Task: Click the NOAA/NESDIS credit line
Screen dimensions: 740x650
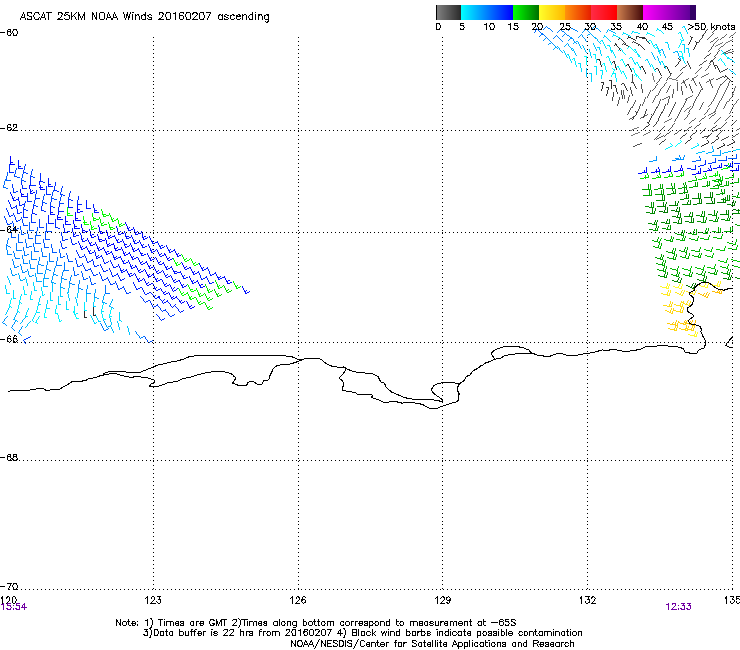Action: [432, 644]
